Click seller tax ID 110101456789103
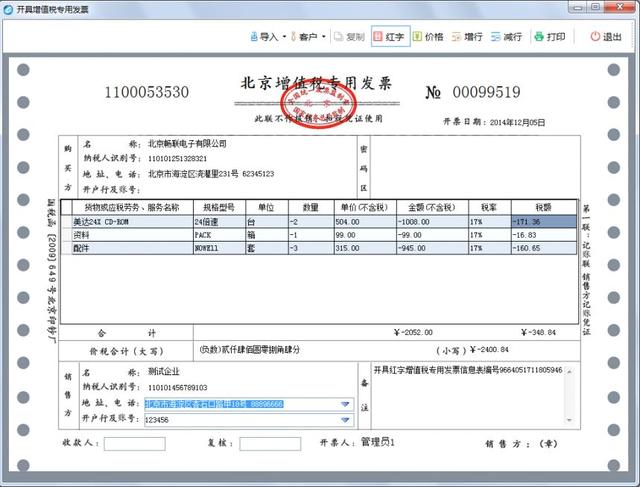Viewport: 640px width, 487px height. pos(177,387)
